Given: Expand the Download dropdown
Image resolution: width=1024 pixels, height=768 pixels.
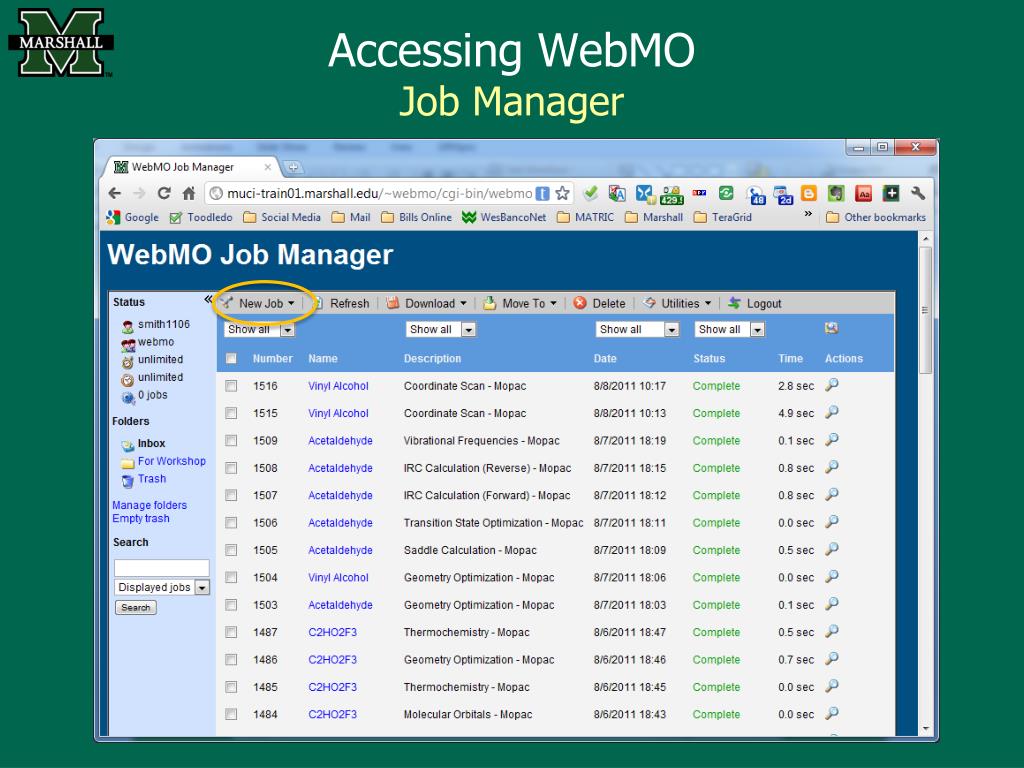Looking at the screenshot, I should (x=427, y=303).
